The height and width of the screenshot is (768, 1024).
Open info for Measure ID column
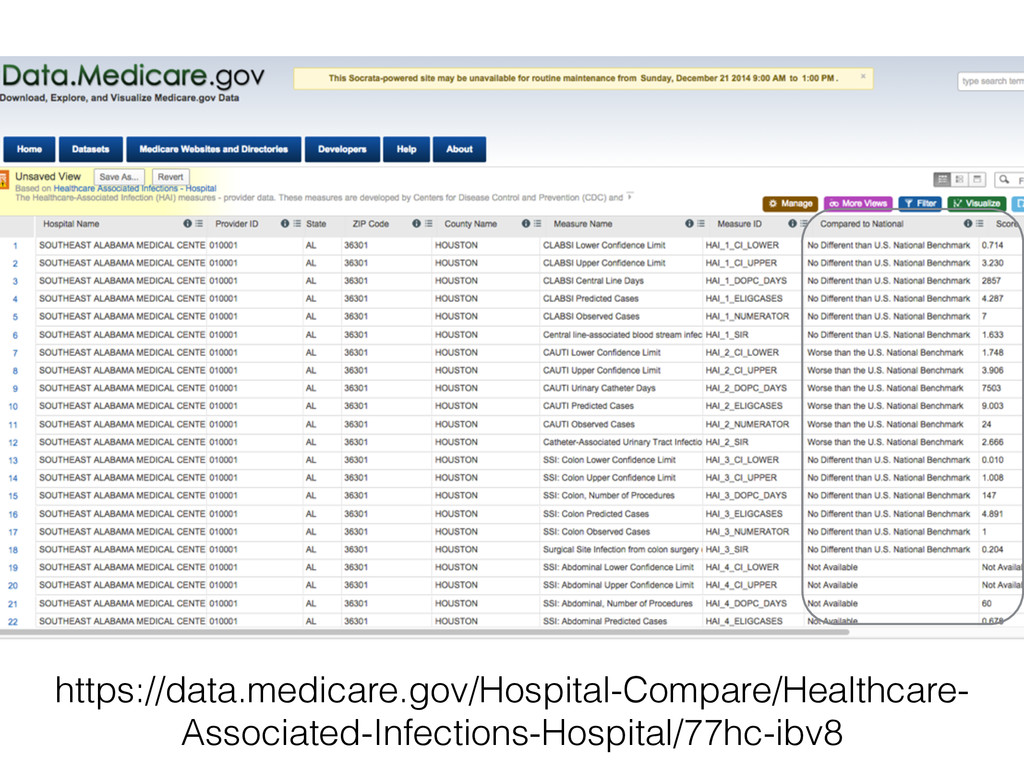[x=792, y=223]
